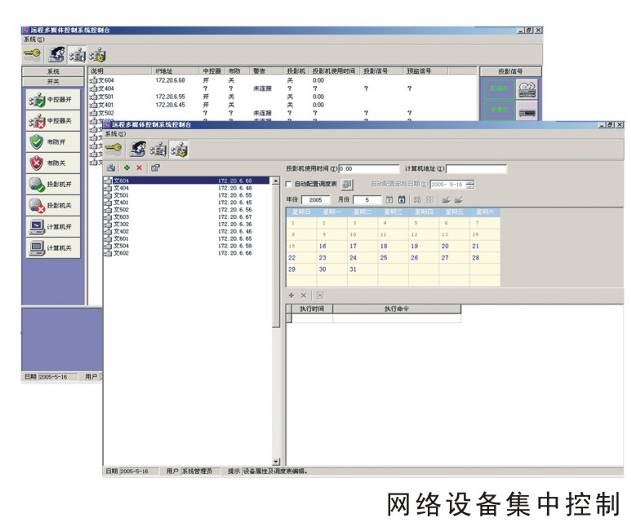Screen dimensions: 631x520
Task: Click the 计算机关 computer off button
Action: (53, 246)
